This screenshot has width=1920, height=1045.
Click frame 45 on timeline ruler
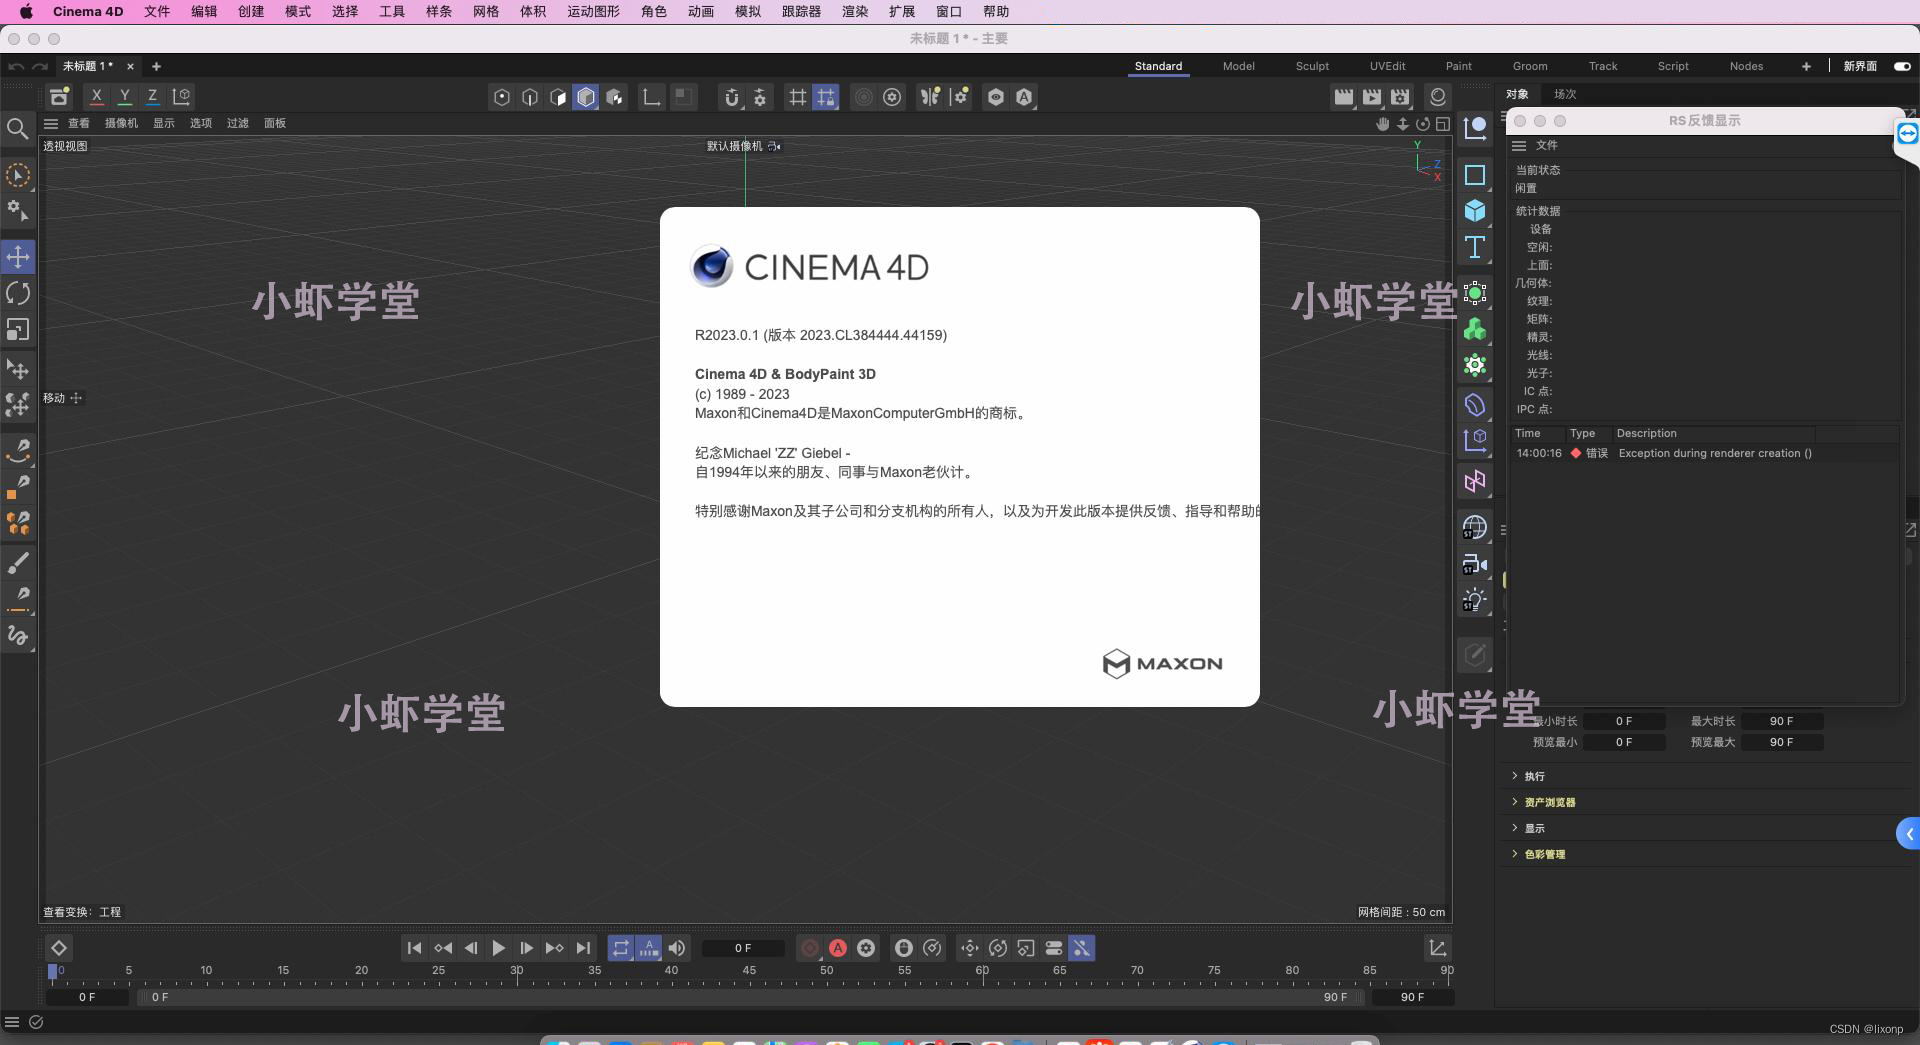pyautogui.click(x=749, y=970)
